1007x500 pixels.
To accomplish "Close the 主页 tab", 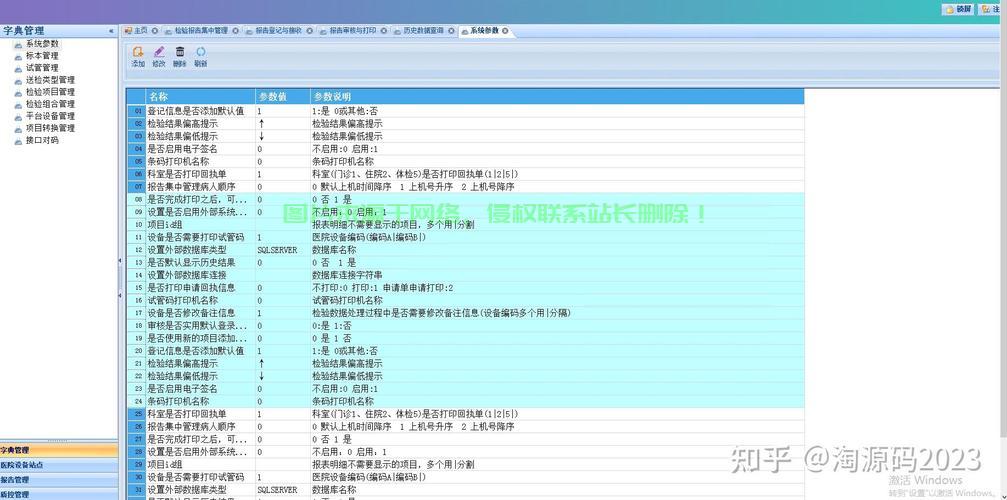I will [154, 30].
